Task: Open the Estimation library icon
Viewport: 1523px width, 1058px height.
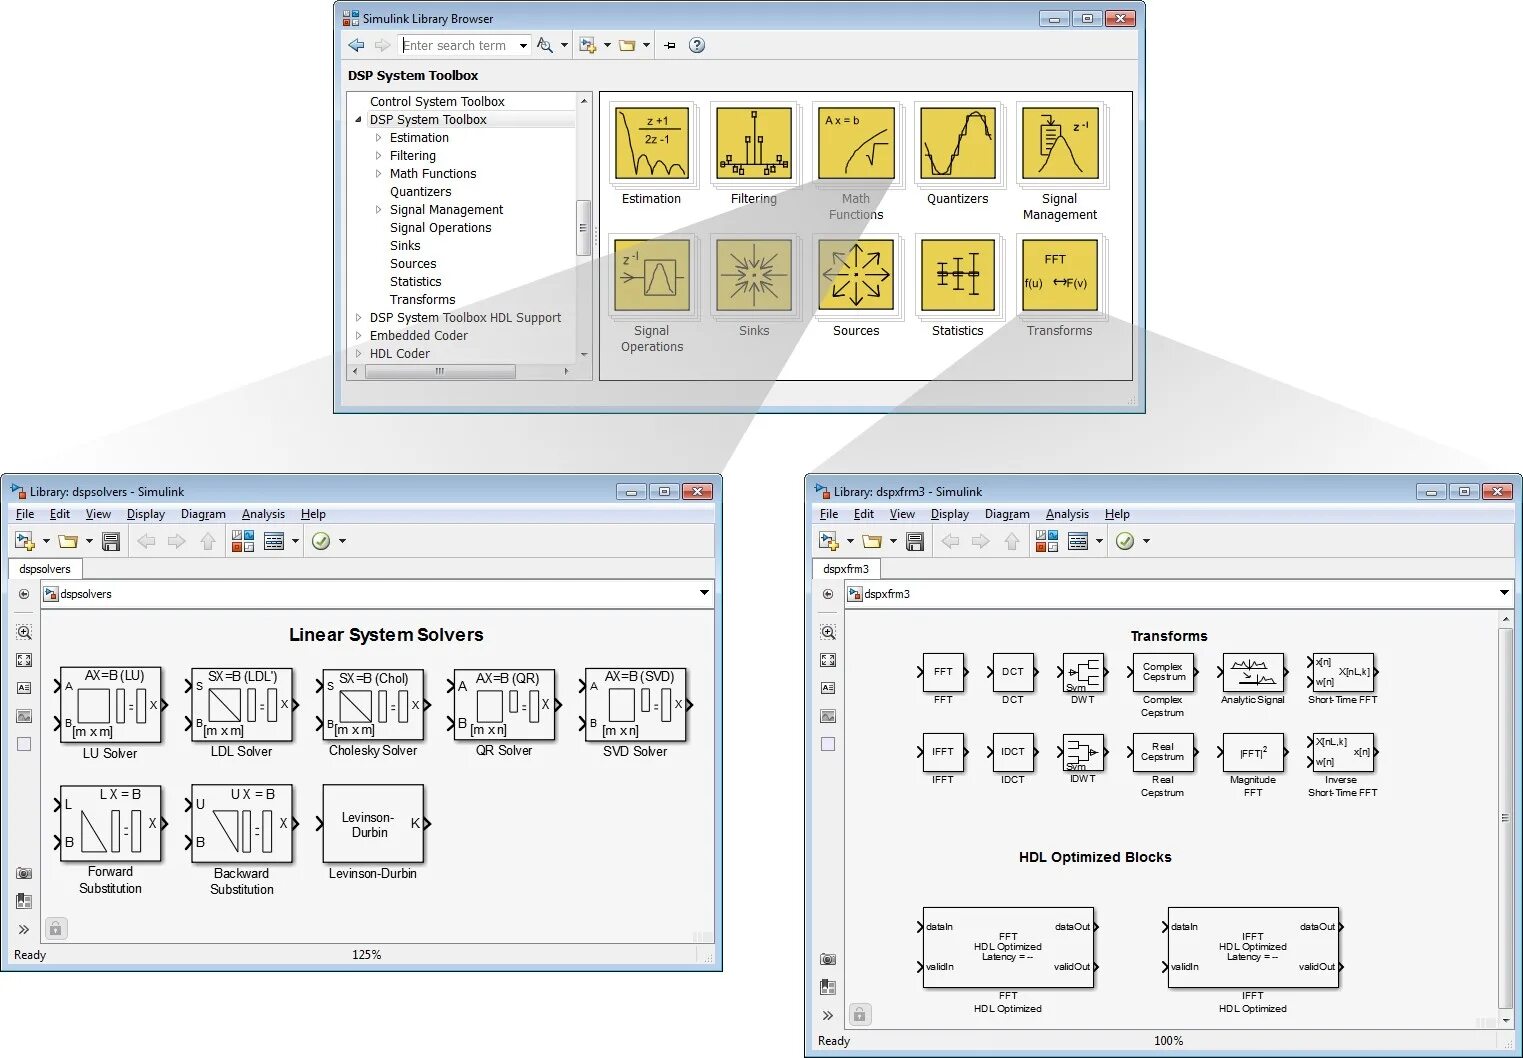Action: [x=652, y=144]
